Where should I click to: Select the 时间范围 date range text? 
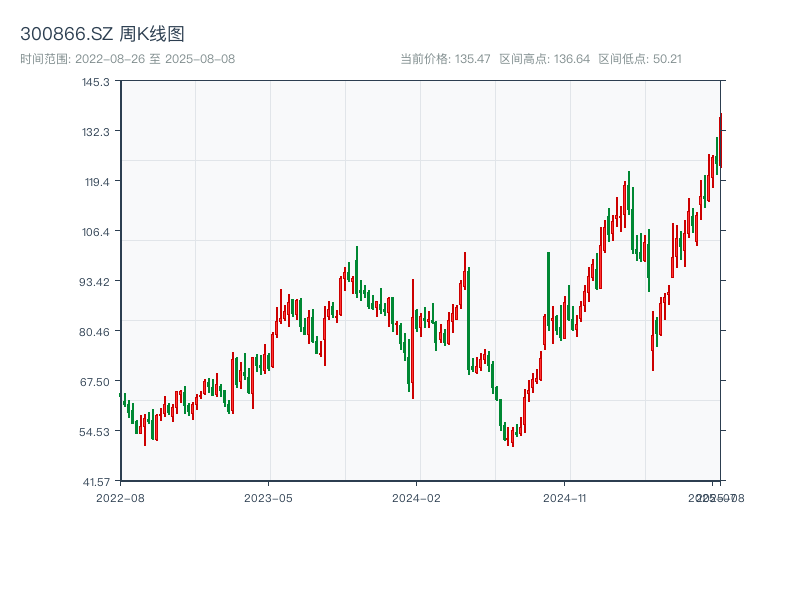click(x=127, y=59)
